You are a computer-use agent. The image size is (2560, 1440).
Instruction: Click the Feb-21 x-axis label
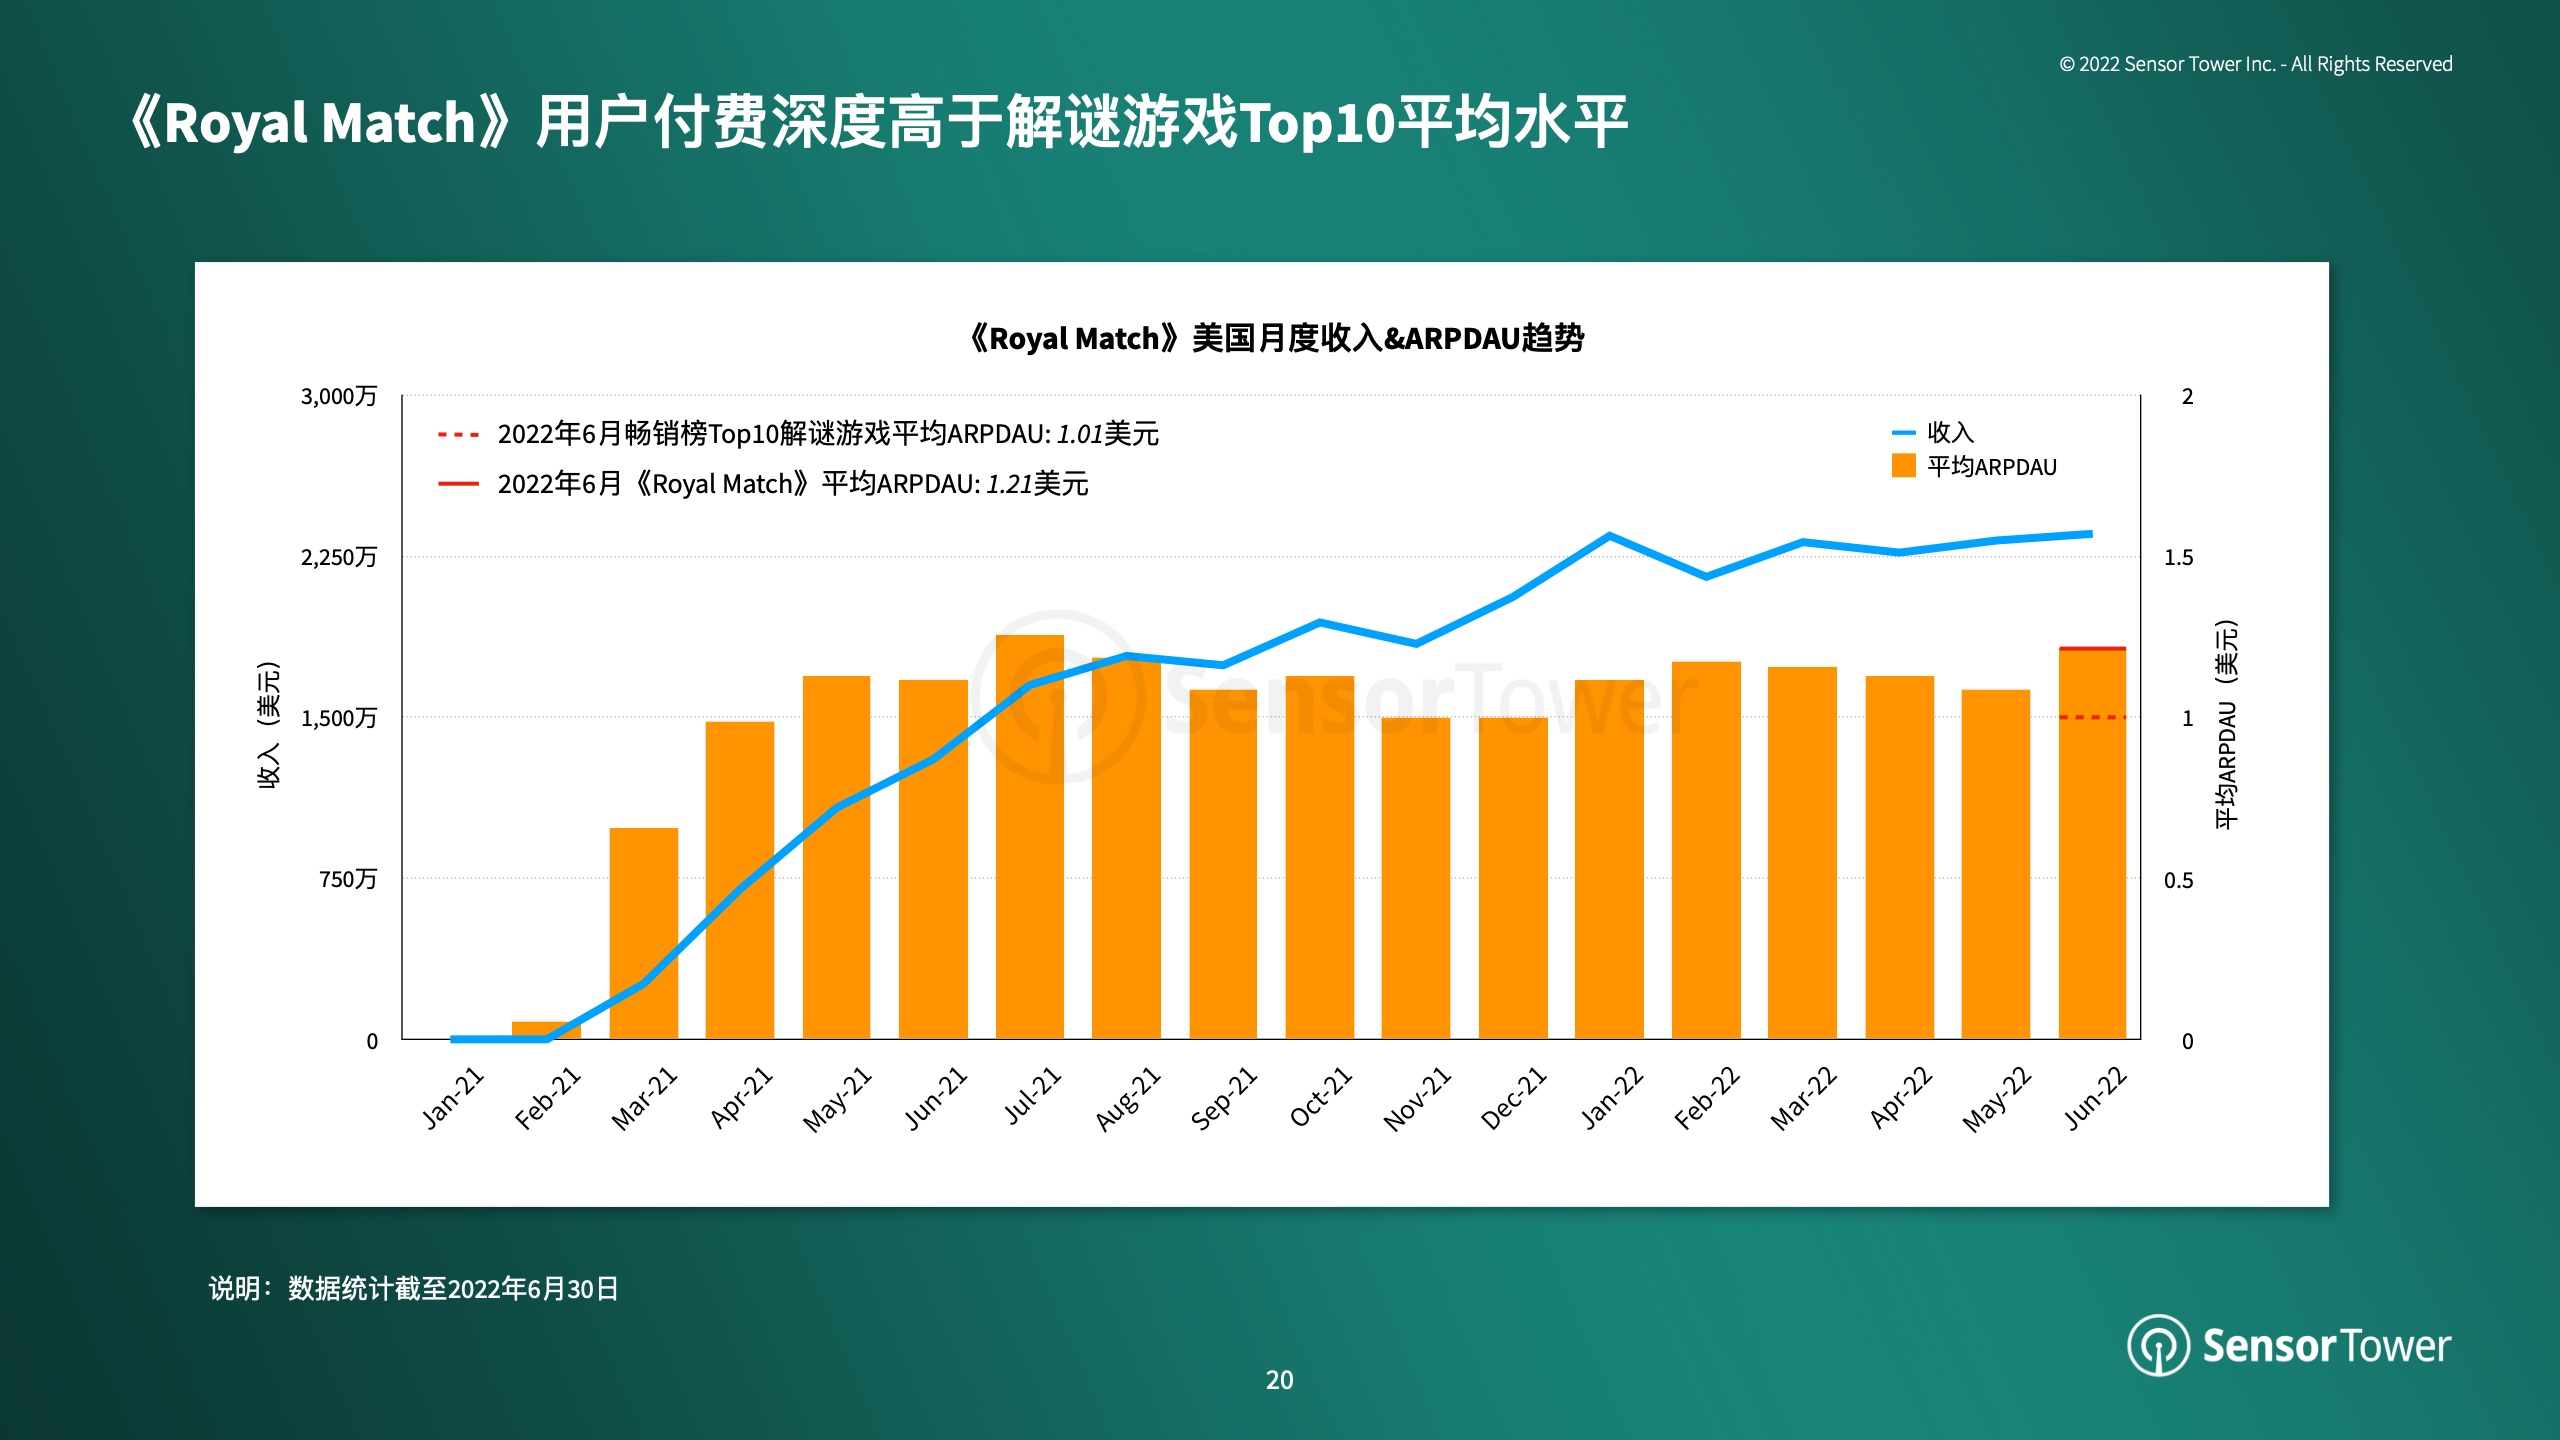pyautogui.click(x=547, y=1098)
